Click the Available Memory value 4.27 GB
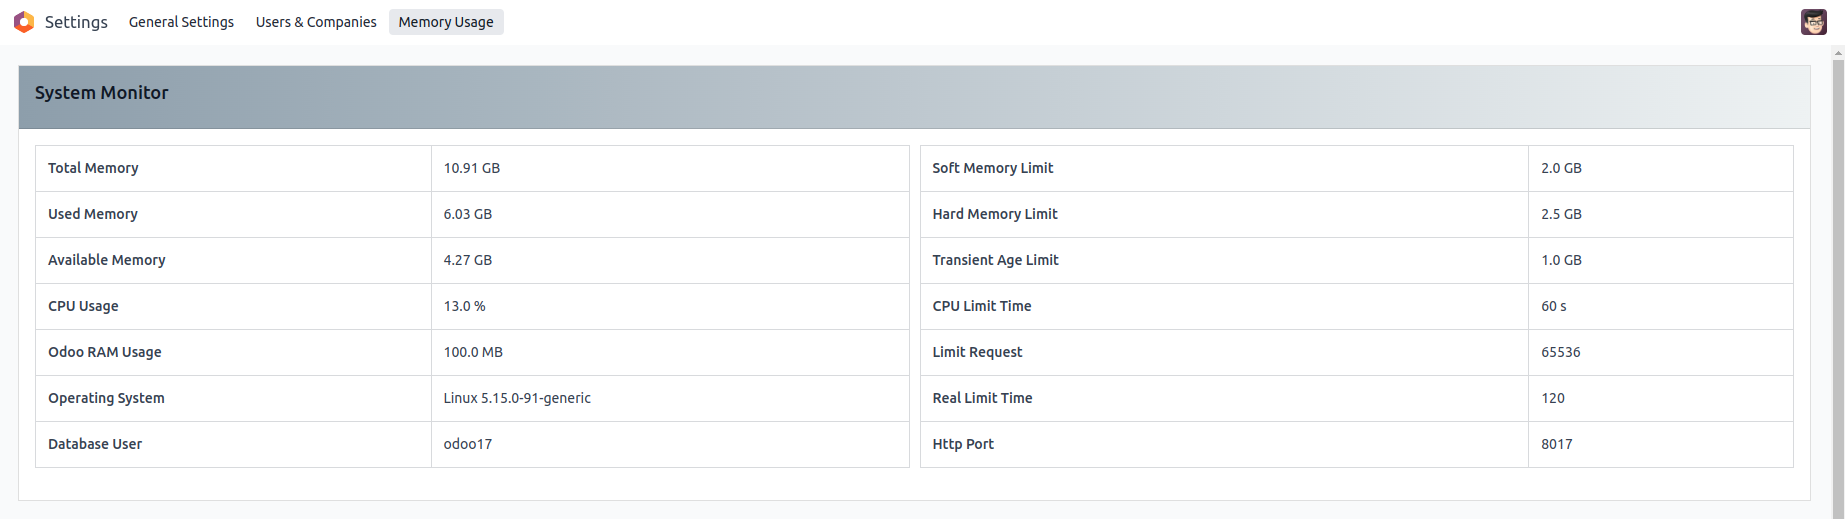The image size is (1845, 519). pos(468,260)
